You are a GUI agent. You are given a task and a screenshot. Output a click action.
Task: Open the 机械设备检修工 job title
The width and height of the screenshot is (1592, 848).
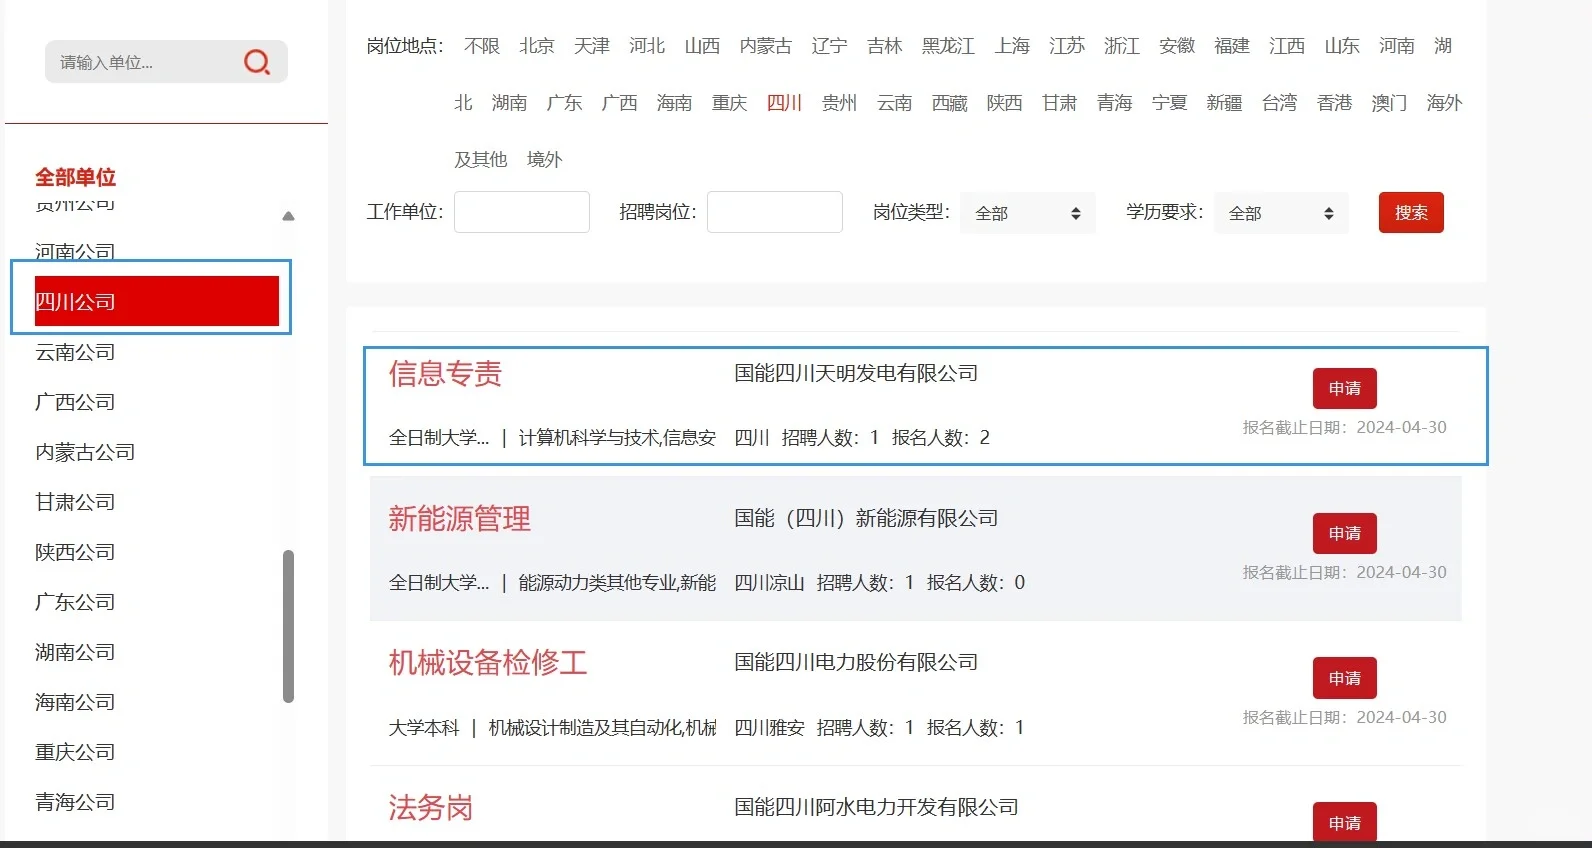point(488,663)
